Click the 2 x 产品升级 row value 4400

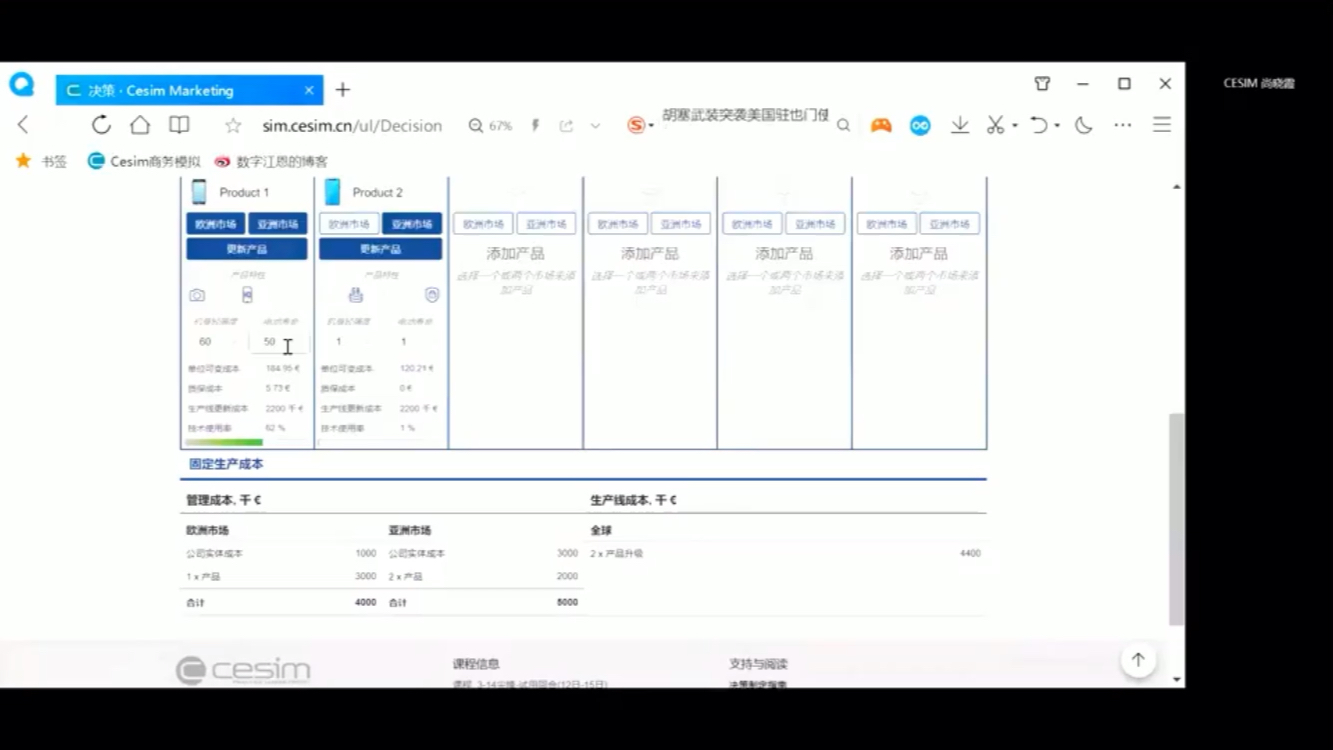pyautogui.click(x=970, y=553)
